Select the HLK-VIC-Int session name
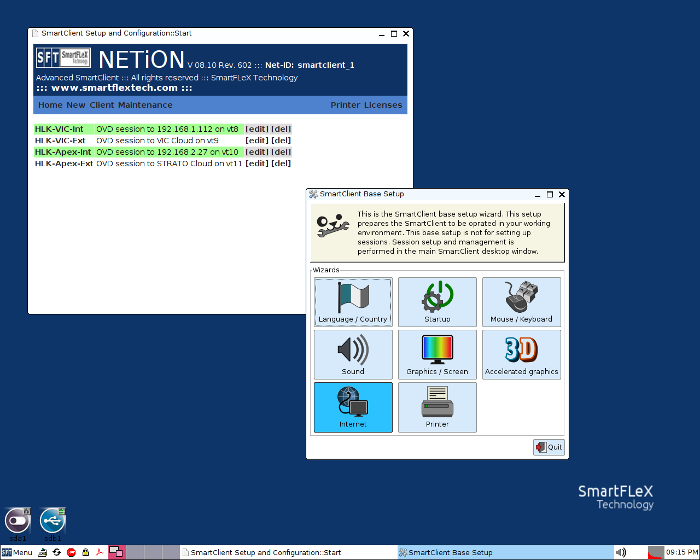Image resolution: width=700 pixels, height=560 pixels. 59,129
